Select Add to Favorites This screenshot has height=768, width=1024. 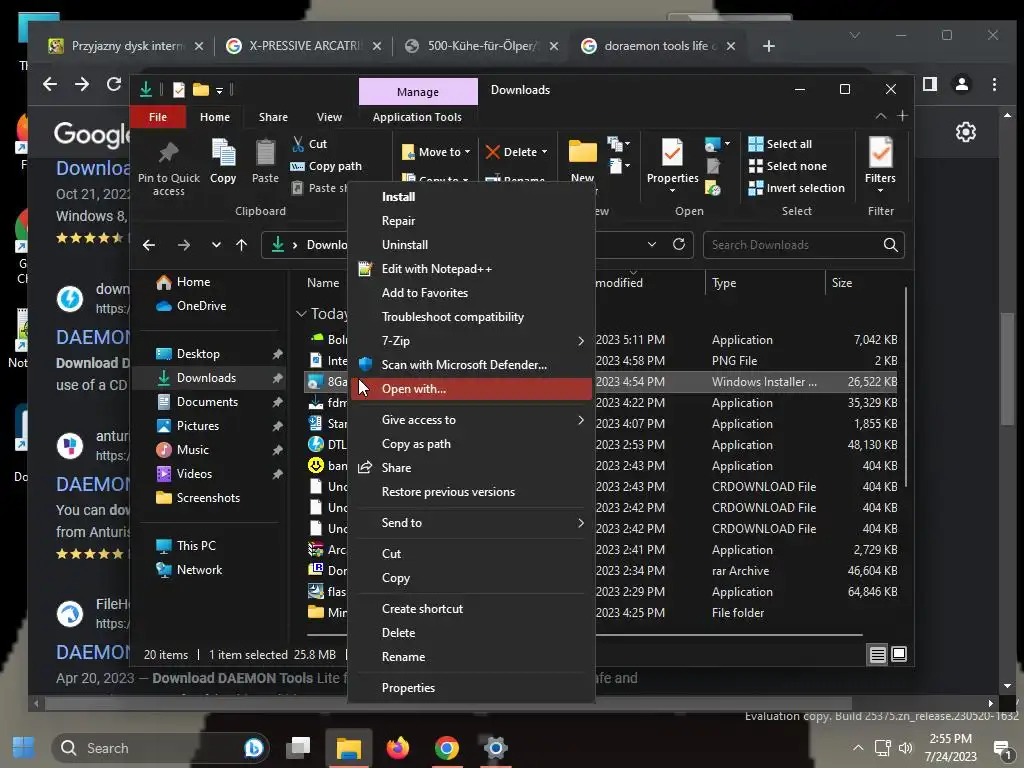coord(472,293)
